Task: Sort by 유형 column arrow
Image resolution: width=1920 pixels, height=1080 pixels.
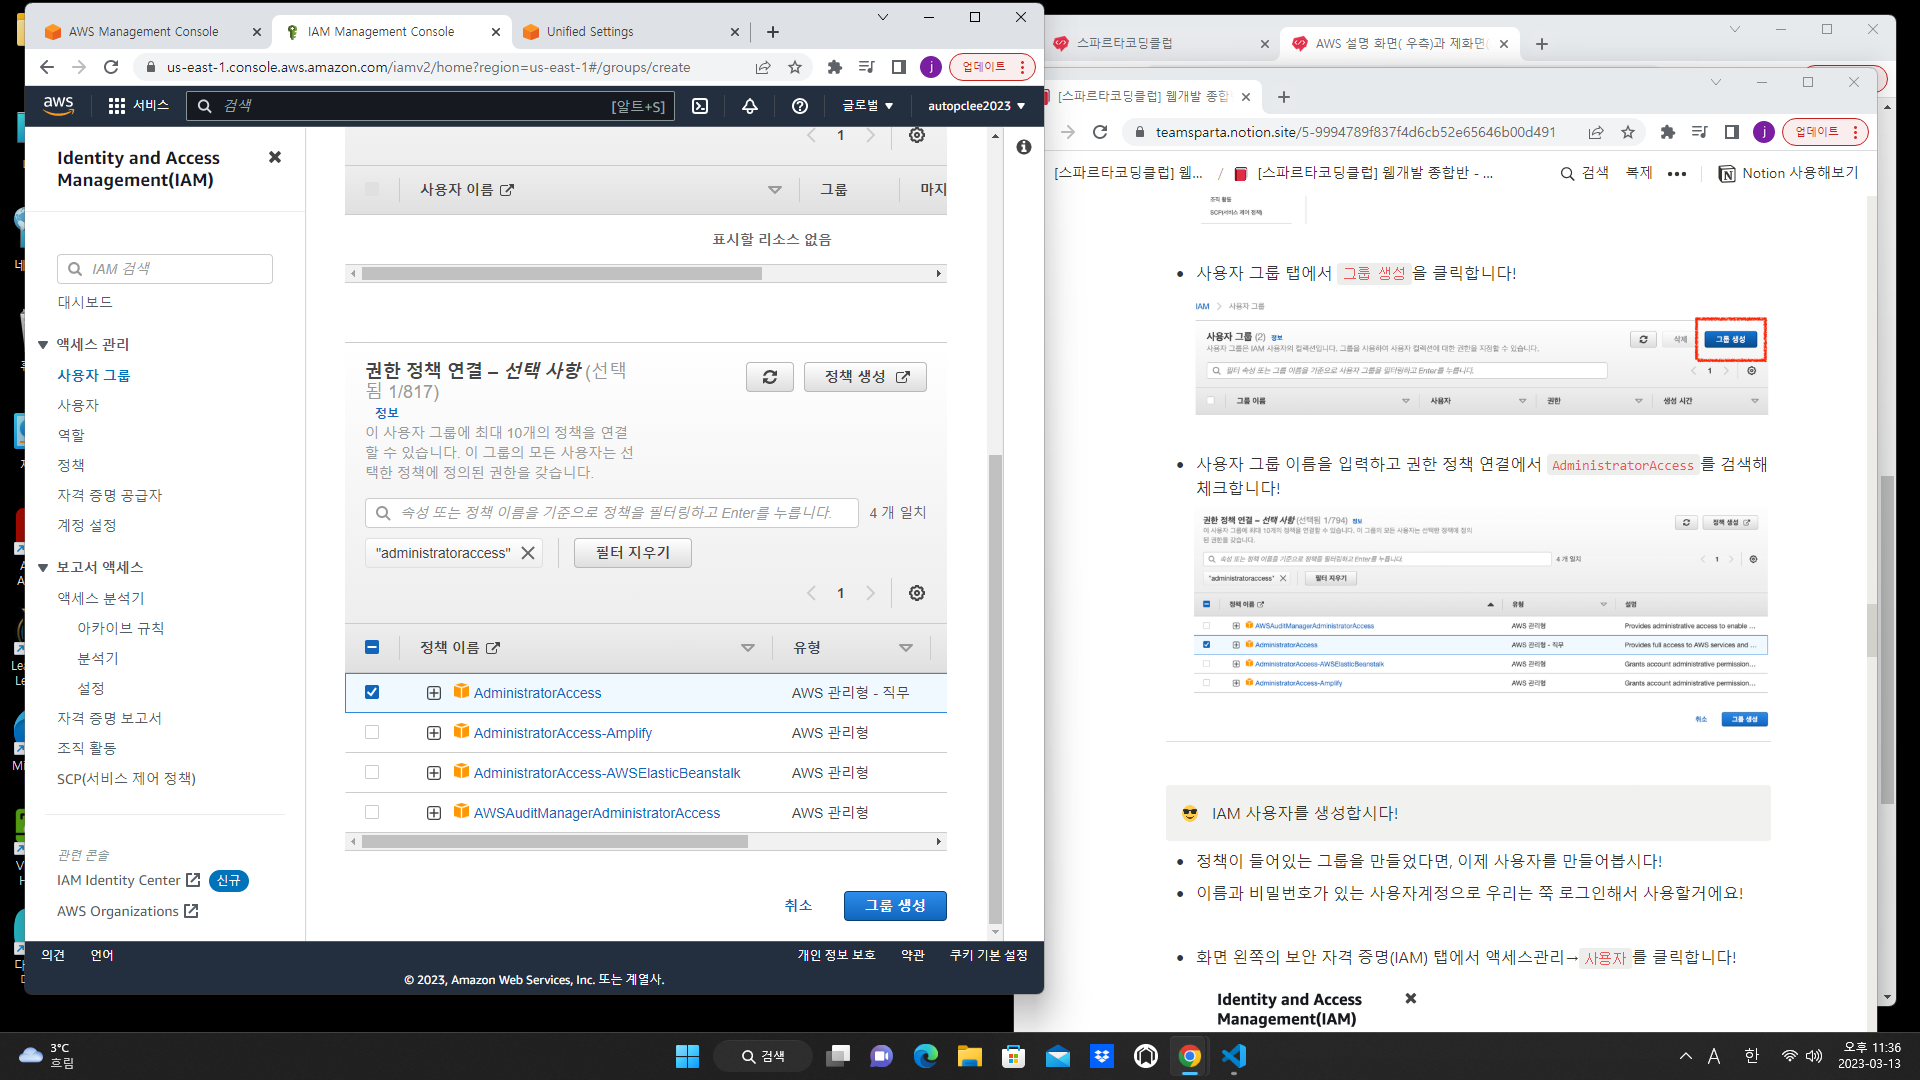Action: tap(906, 648)
